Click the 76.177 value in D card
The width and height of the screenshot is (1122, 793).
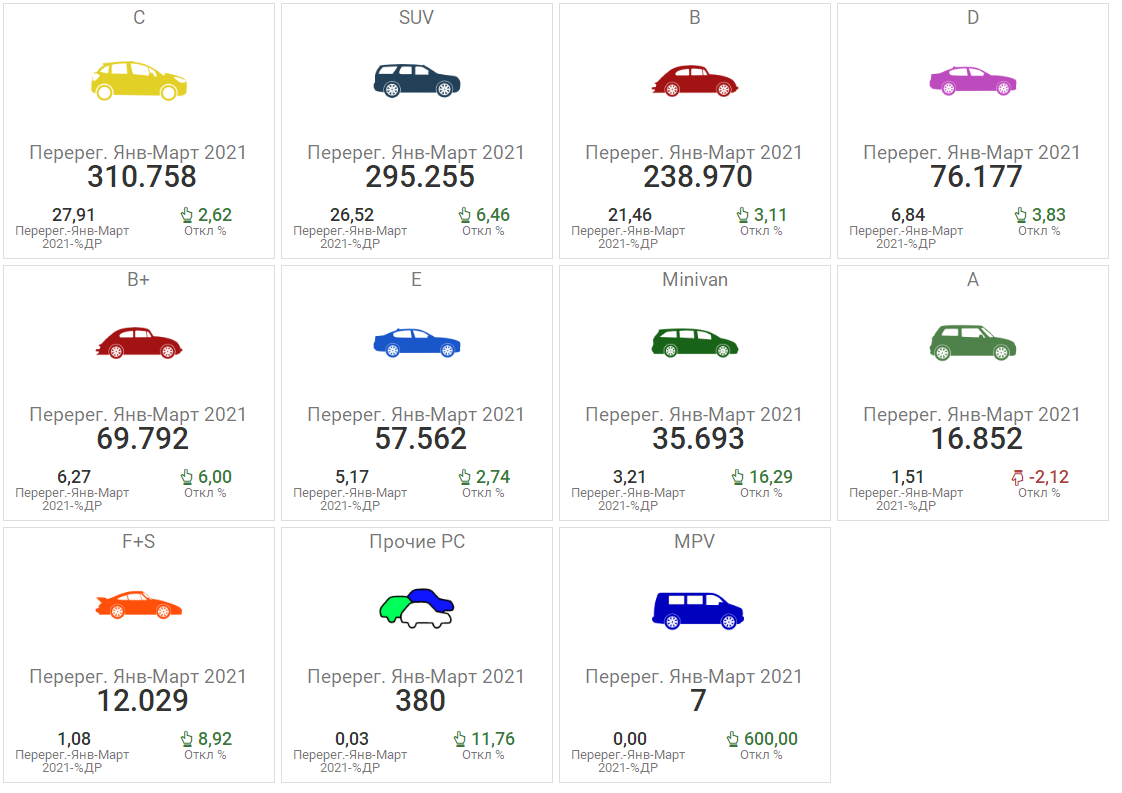click(x=976, y=177)
